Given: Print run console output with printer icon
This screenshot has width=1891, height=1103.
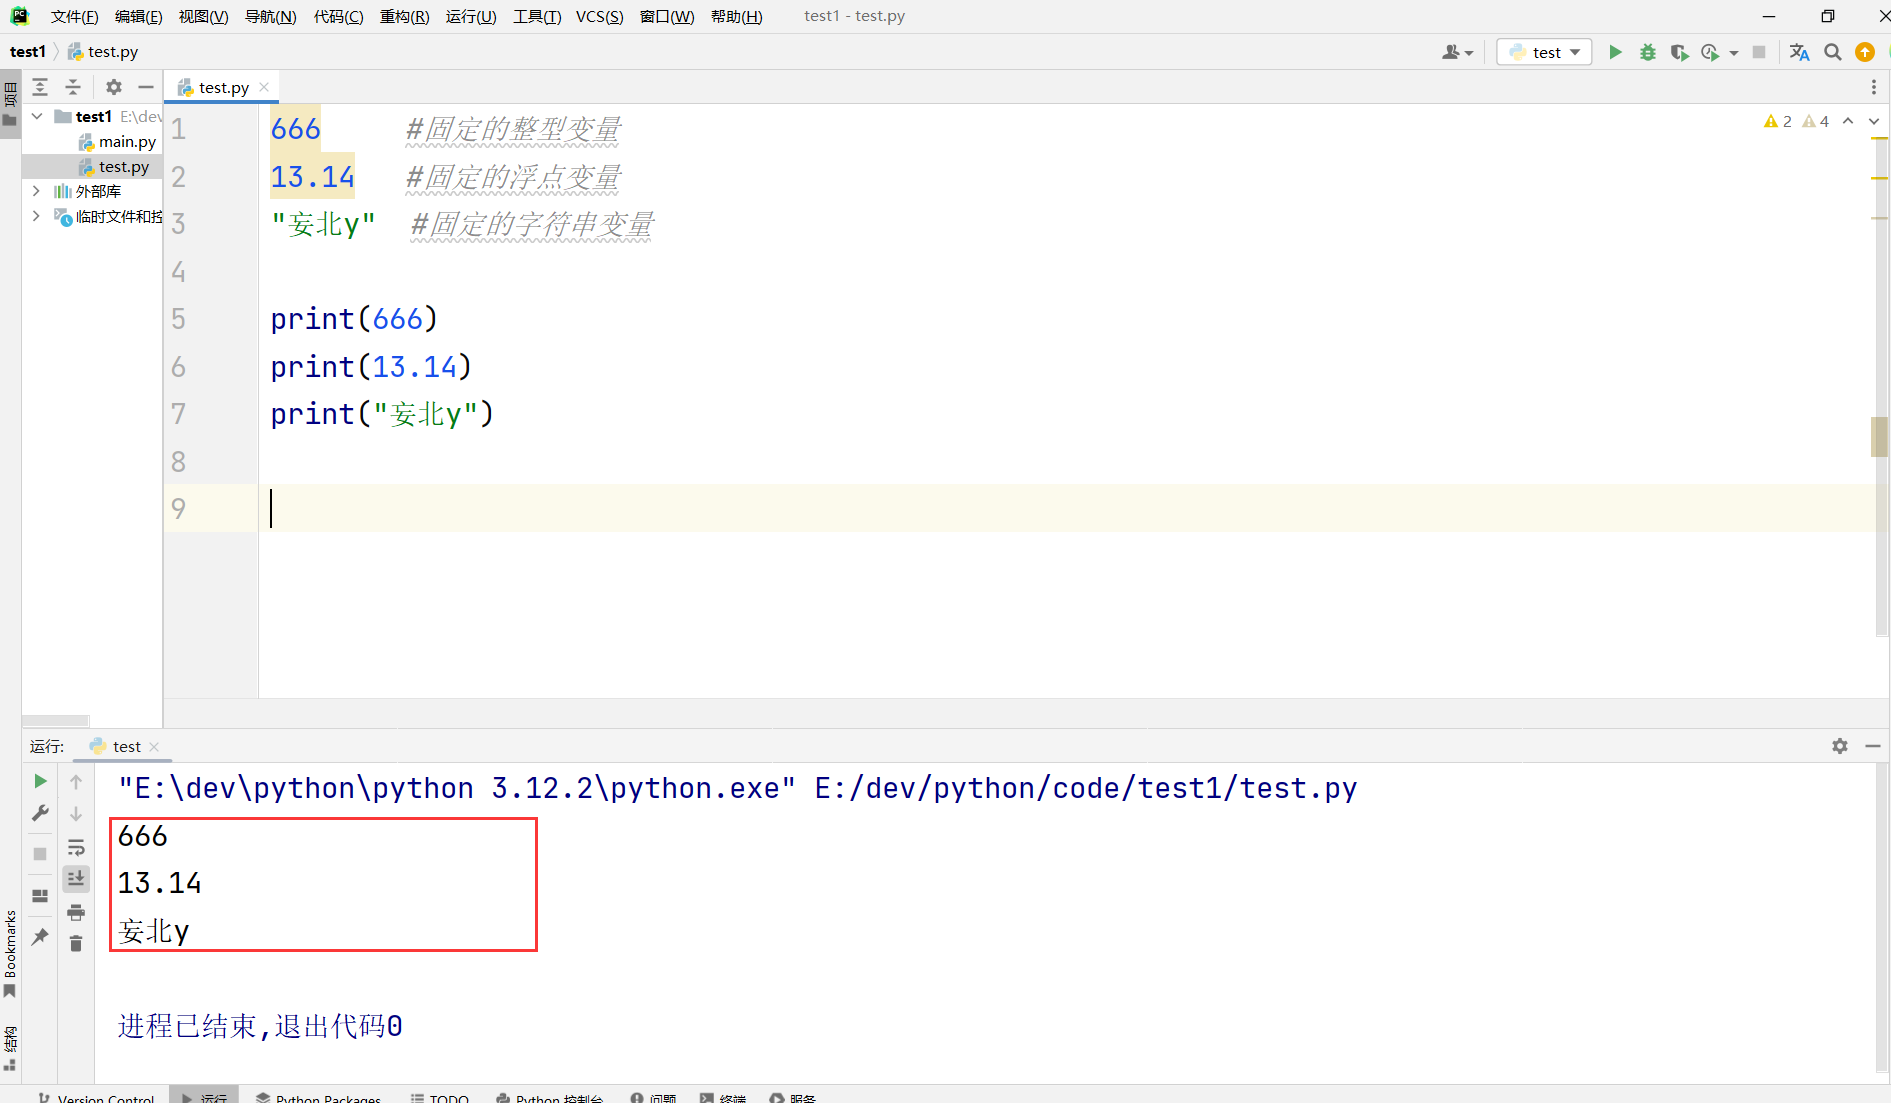Looking at the screenshot, I should coord(76,912).
